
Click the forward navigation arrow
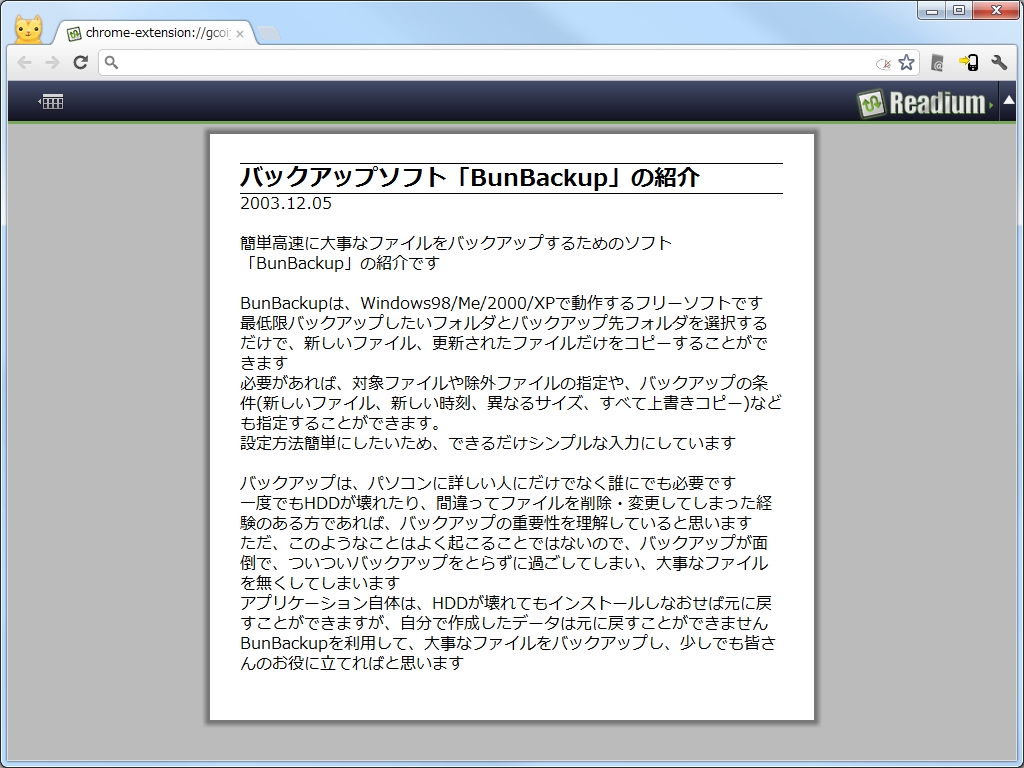coord(52,62)
